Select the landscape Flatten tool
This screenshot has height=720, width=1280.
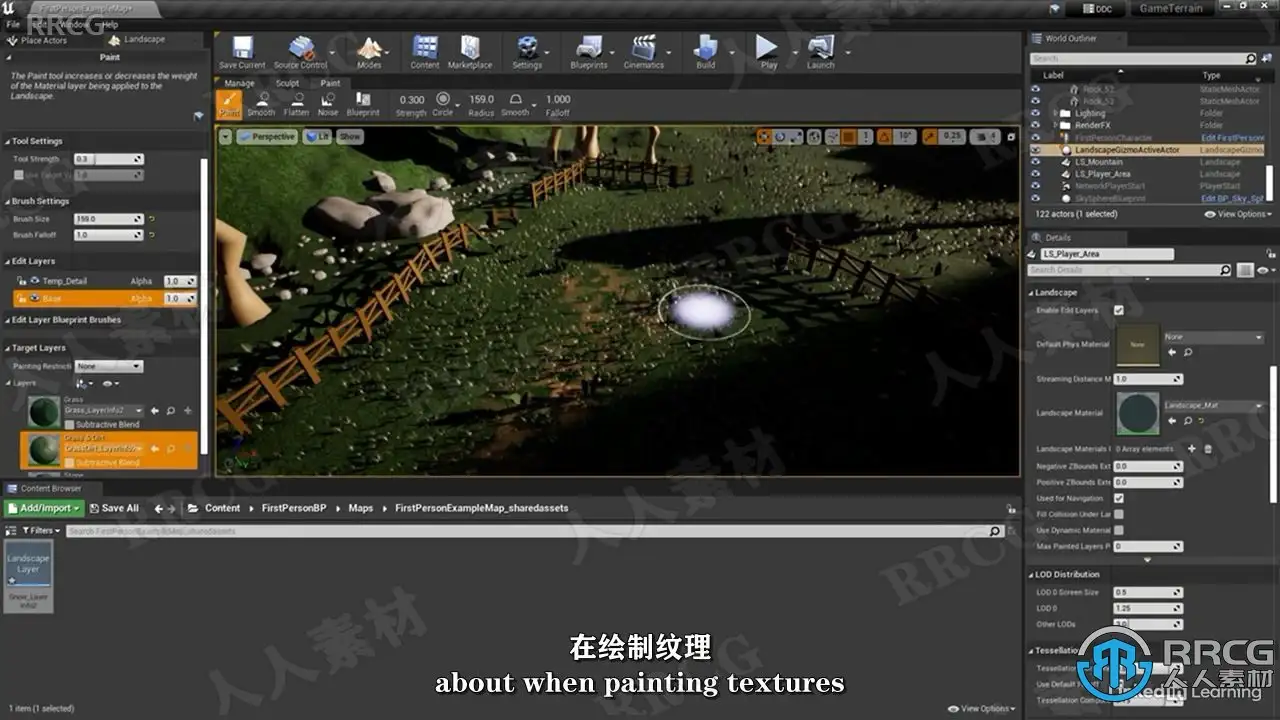click(x=296, y=104)
